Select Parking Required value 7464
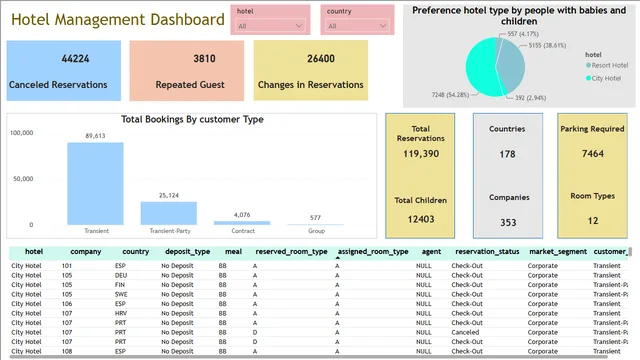This screenshot has width=640, height=360. (593, 153)
